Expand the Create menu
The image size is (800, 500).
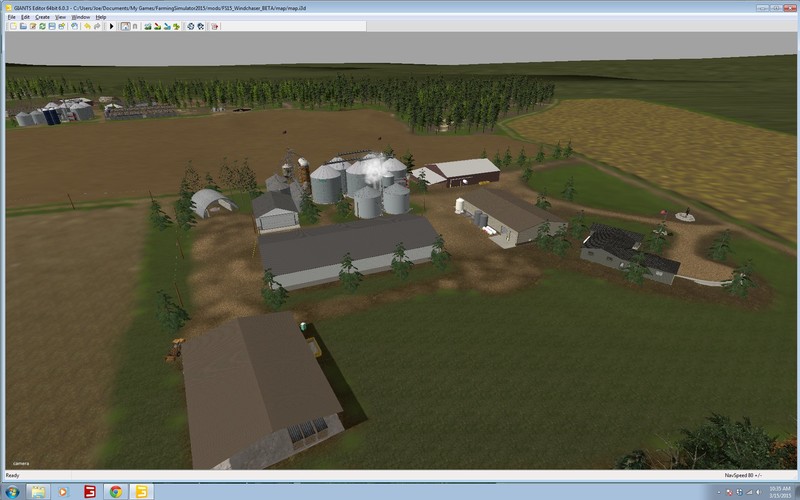point(43,17)
